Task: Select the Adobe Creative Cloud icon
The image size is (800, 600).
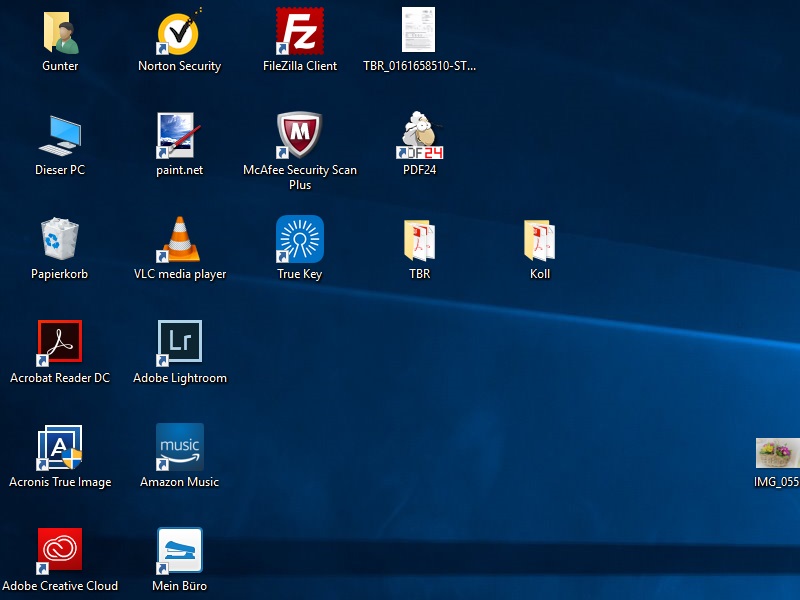Action: coord(60,551)
